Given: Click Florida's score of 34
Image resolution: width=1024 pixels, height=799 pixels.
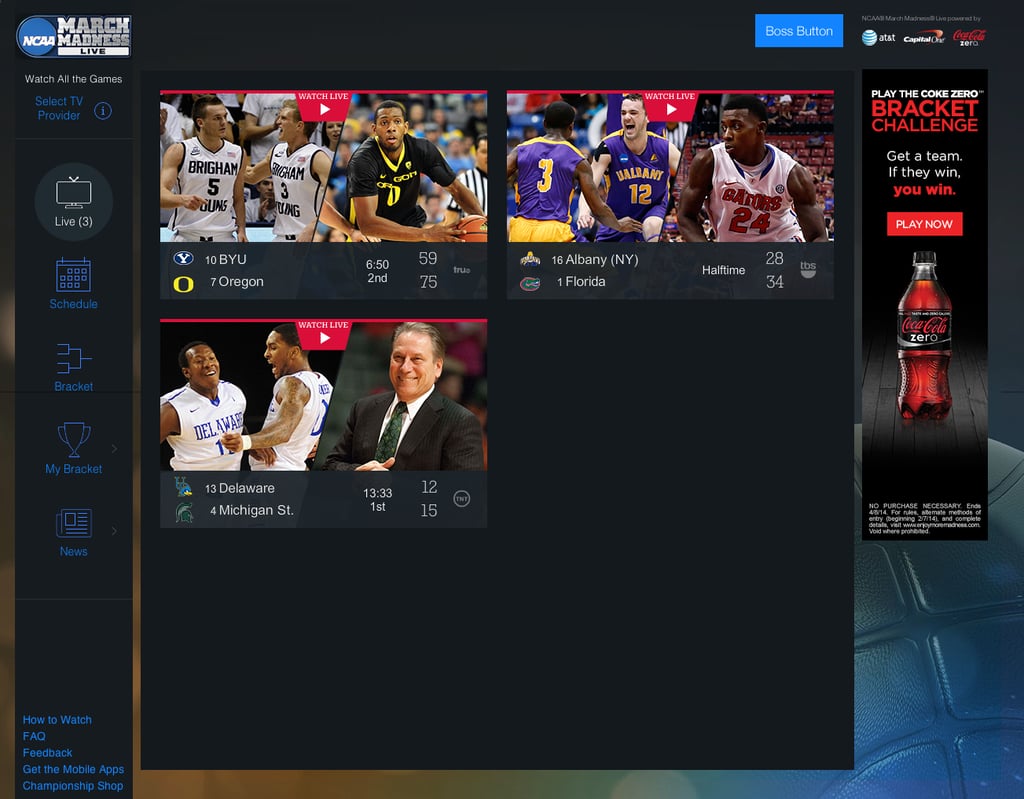Looking at the screenshot, I should tap(775, 282).
